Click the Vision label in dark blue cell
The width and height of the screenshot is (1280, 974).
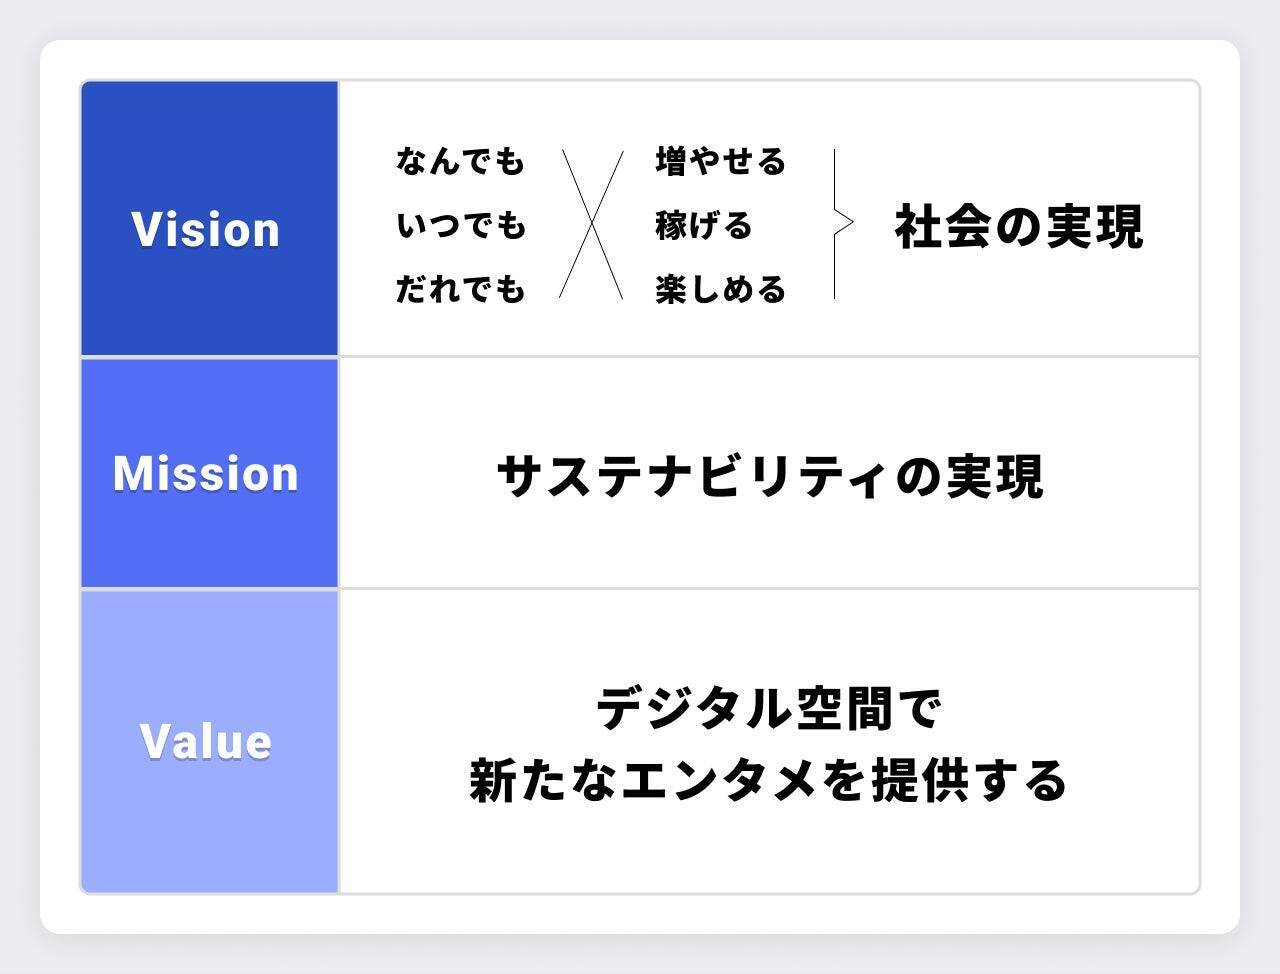[x=206, y=229]
